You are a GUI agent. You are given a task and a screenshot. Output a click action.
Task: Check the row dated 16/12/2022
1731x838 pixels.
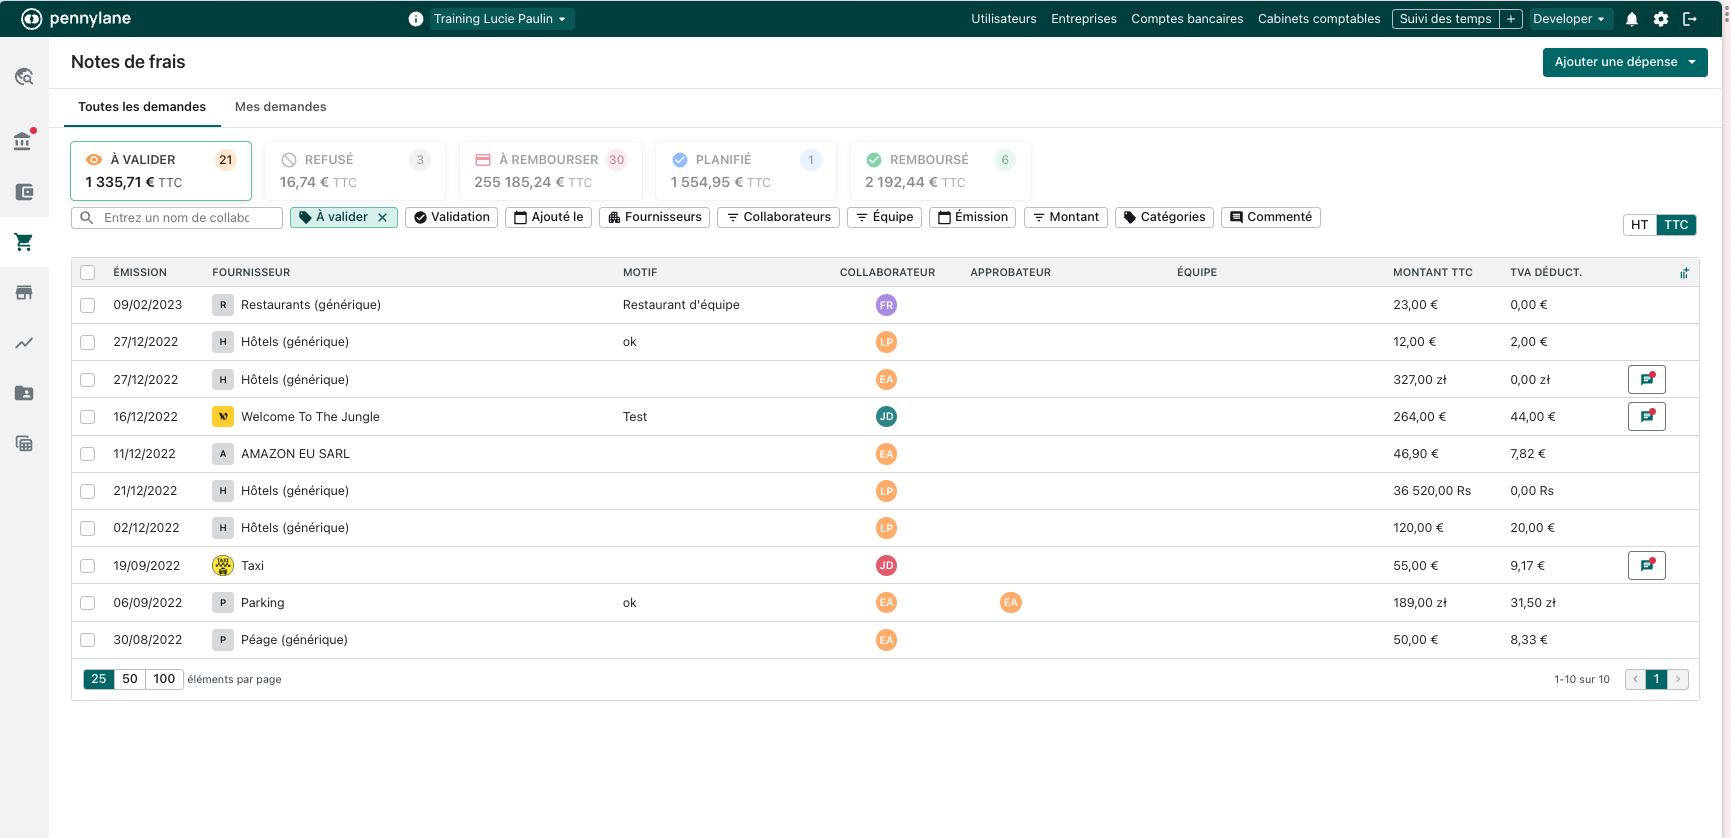(x=88, y=417)
